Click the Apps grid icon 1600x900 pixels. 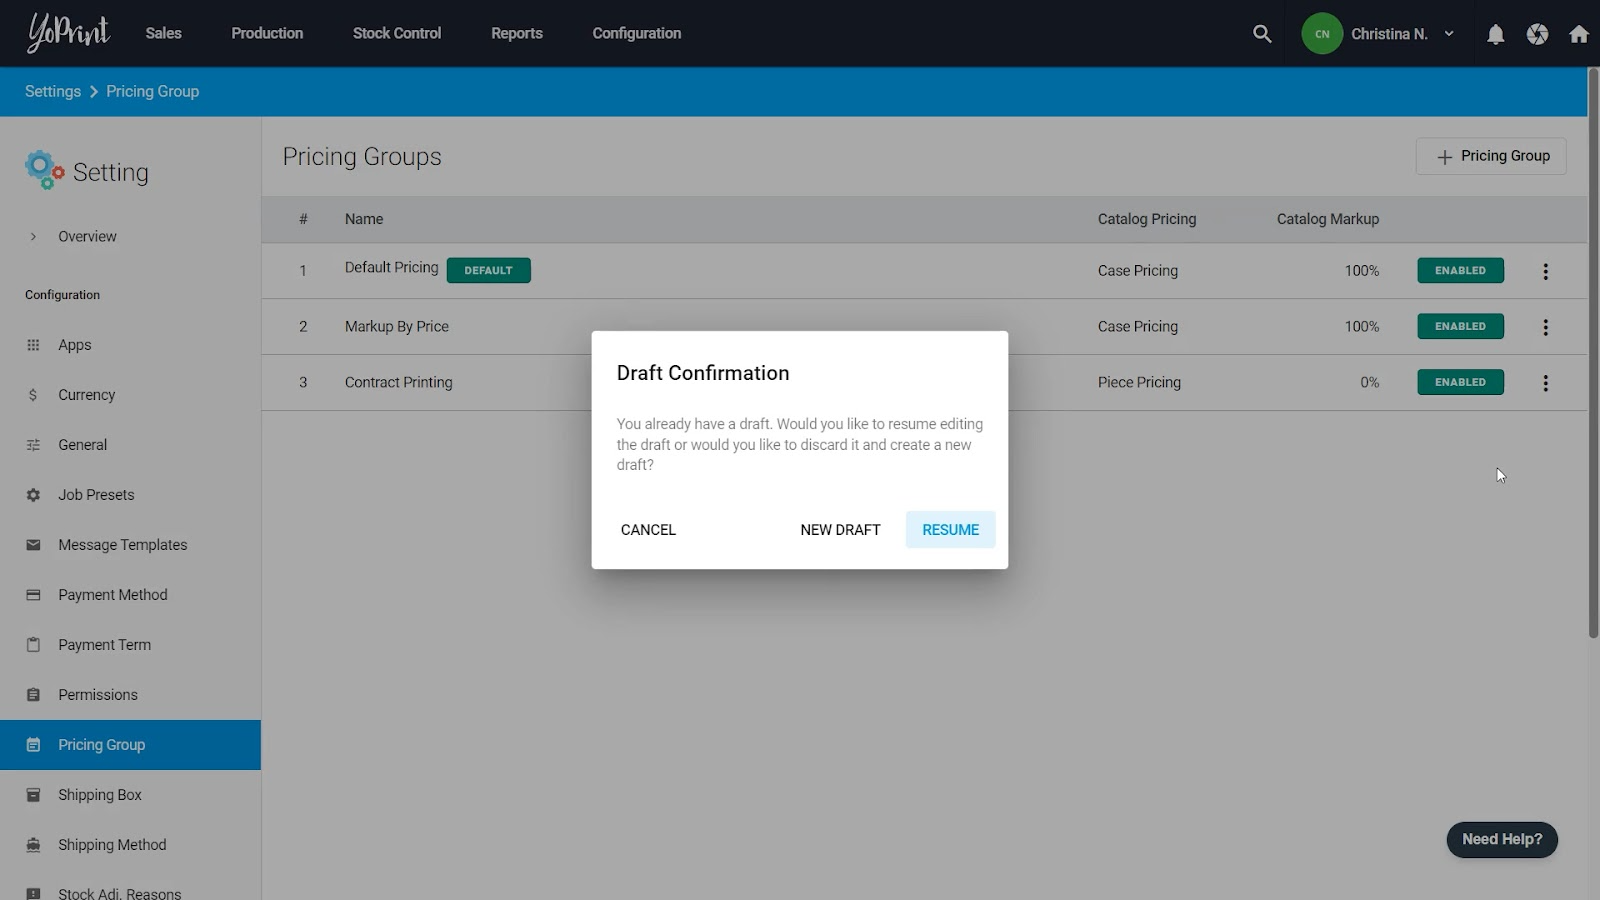tap(33, 345)
